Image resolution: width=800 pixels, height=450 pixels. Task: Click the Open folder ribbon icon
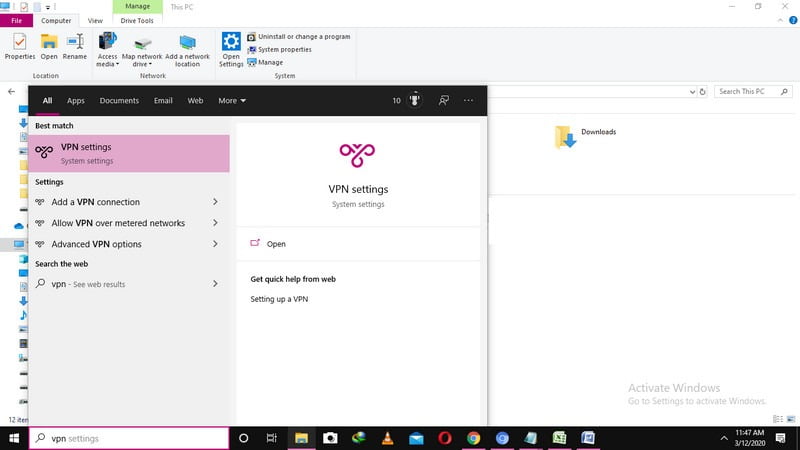[x=49, y=46]
